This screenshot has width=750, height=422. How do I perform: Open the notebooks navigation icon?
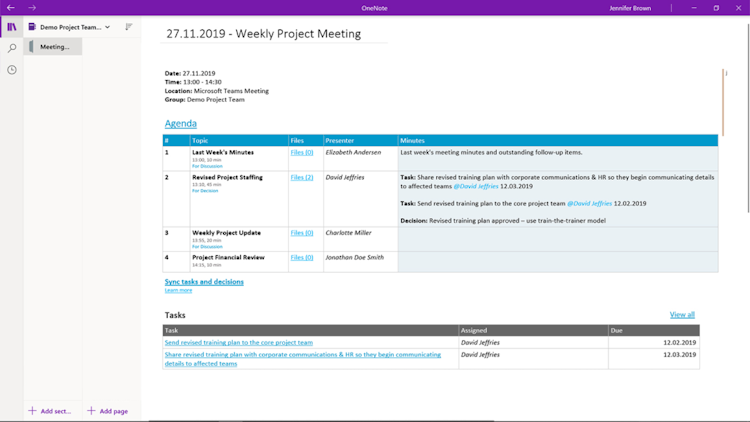click(x=12, y=27)
